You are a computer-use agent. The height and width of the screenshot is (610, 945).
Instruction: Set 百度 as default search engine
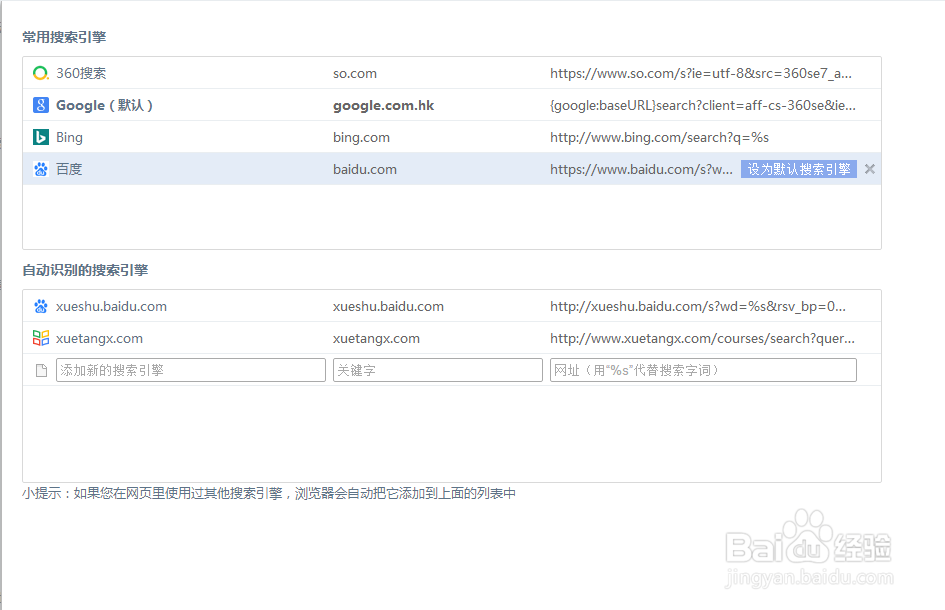(x=799, y=169)
